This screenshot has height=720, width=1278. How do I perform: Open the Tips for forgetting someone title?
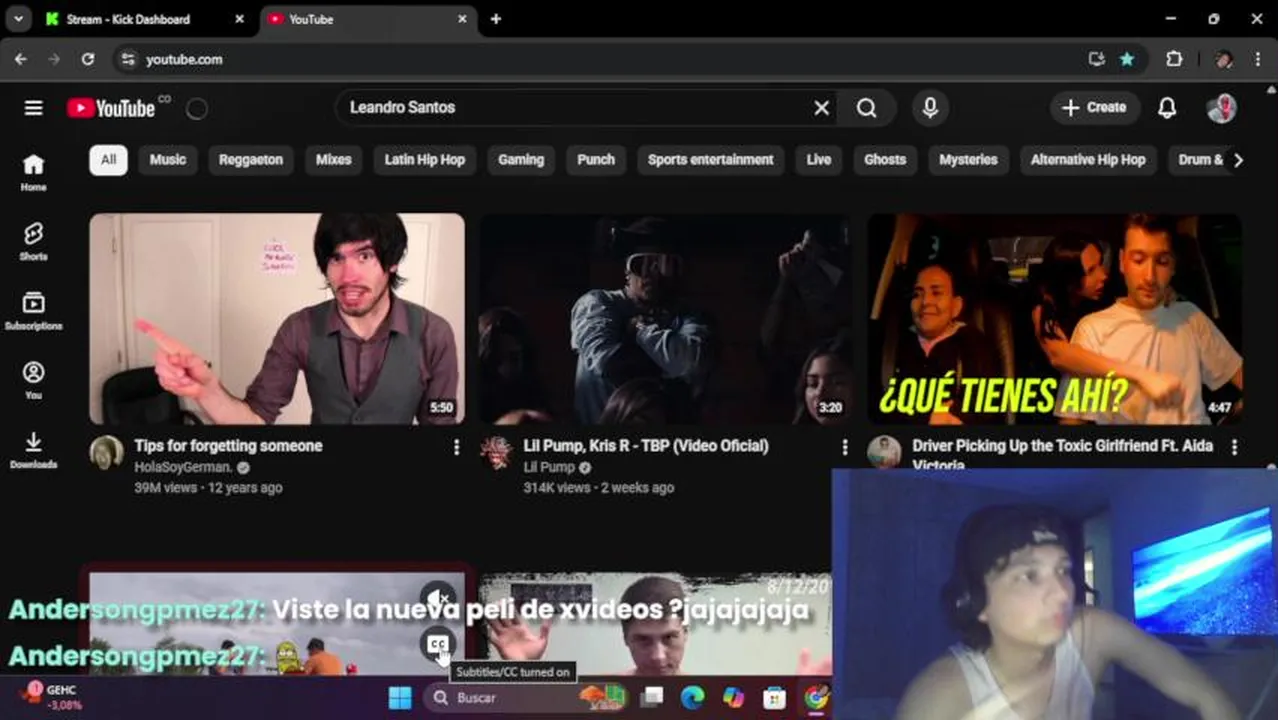click(228, 446)
